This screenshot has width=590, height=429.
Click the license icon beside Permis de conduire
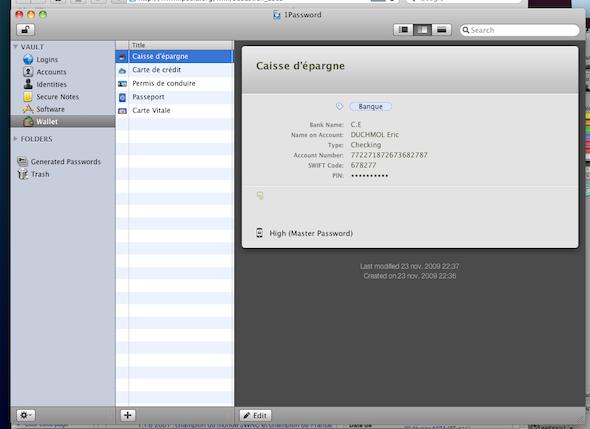[x=122, y=84]
